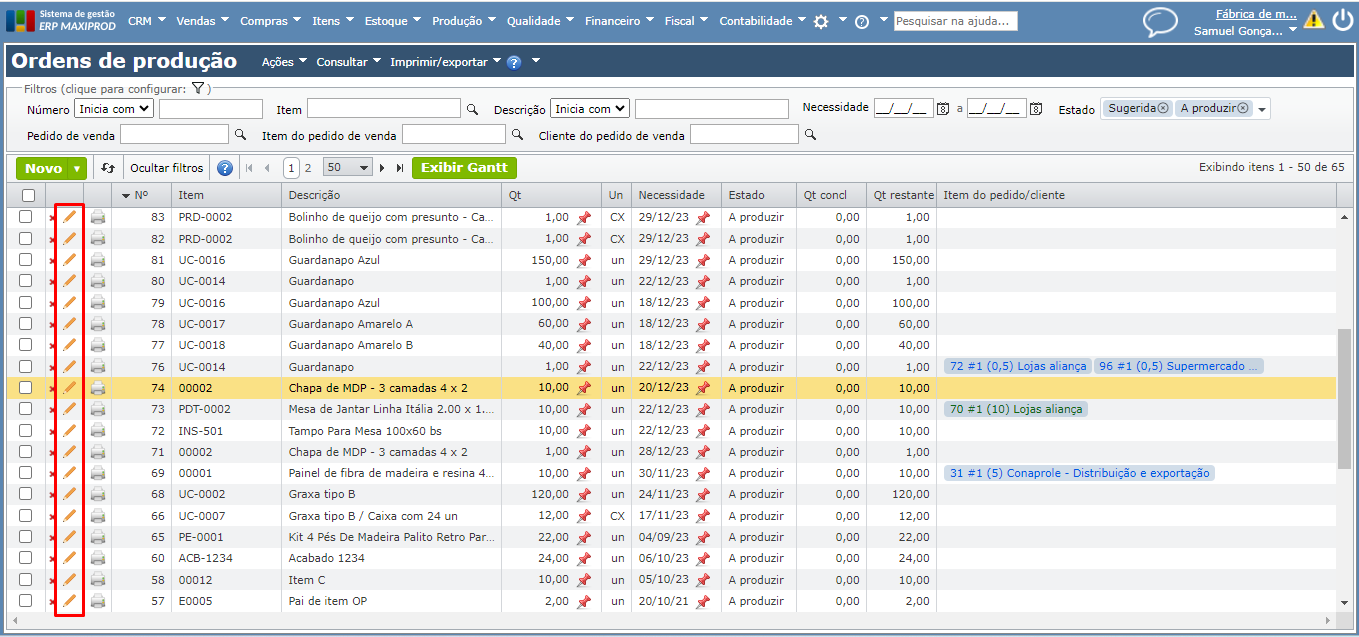Expand the Número 'Inicia com' dropdown
The width and height of the screenshot is (1359, 637).
coord(115,108)
